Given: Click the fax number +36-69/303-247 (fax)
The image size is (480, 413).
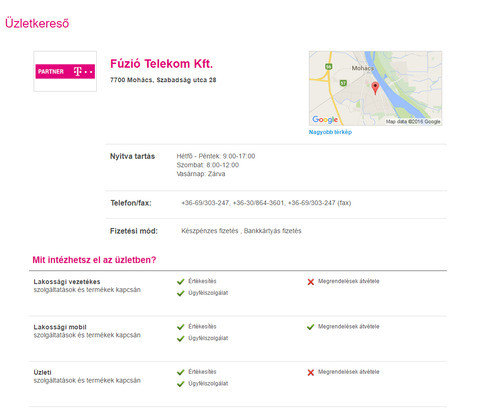Looking at the screenshot, I should (x=319, y=203).
